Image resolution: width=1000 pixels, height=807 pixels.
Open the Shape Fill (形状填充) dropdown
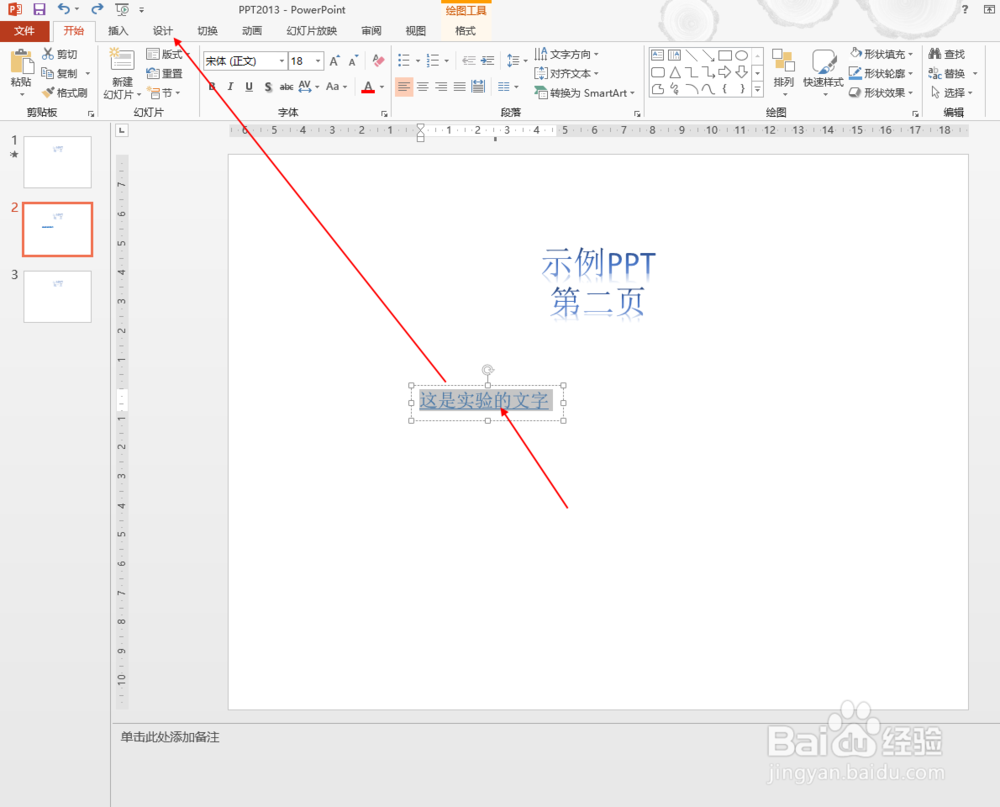(881, 54)
